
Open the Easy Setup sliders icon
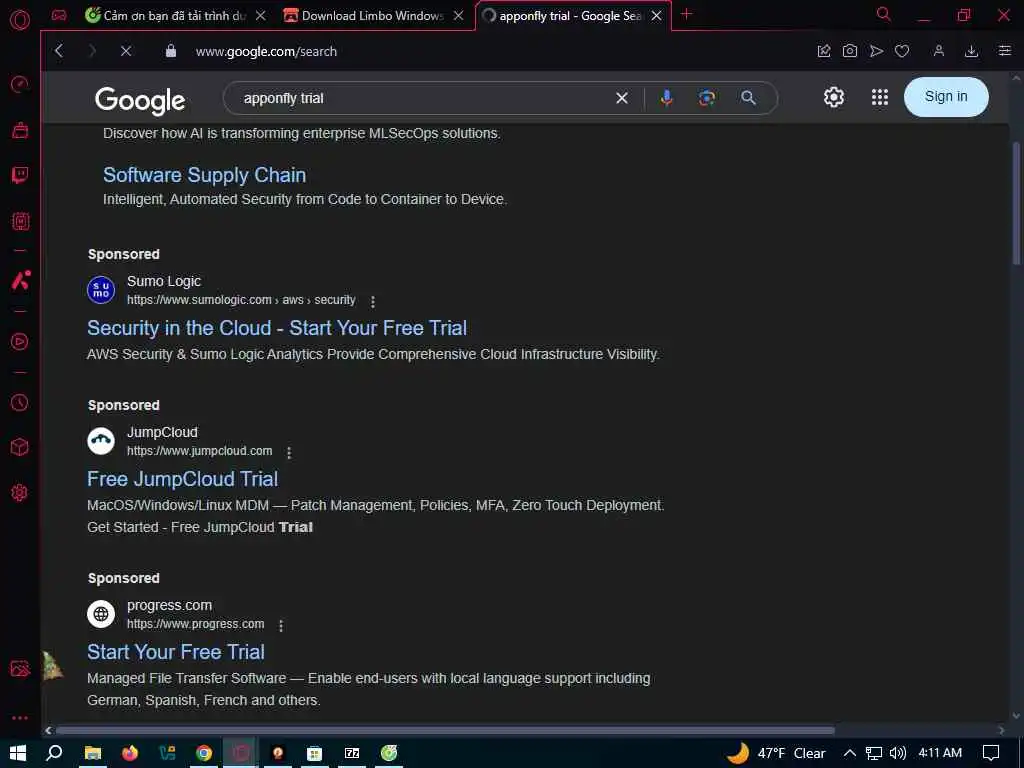[1004, 51]
